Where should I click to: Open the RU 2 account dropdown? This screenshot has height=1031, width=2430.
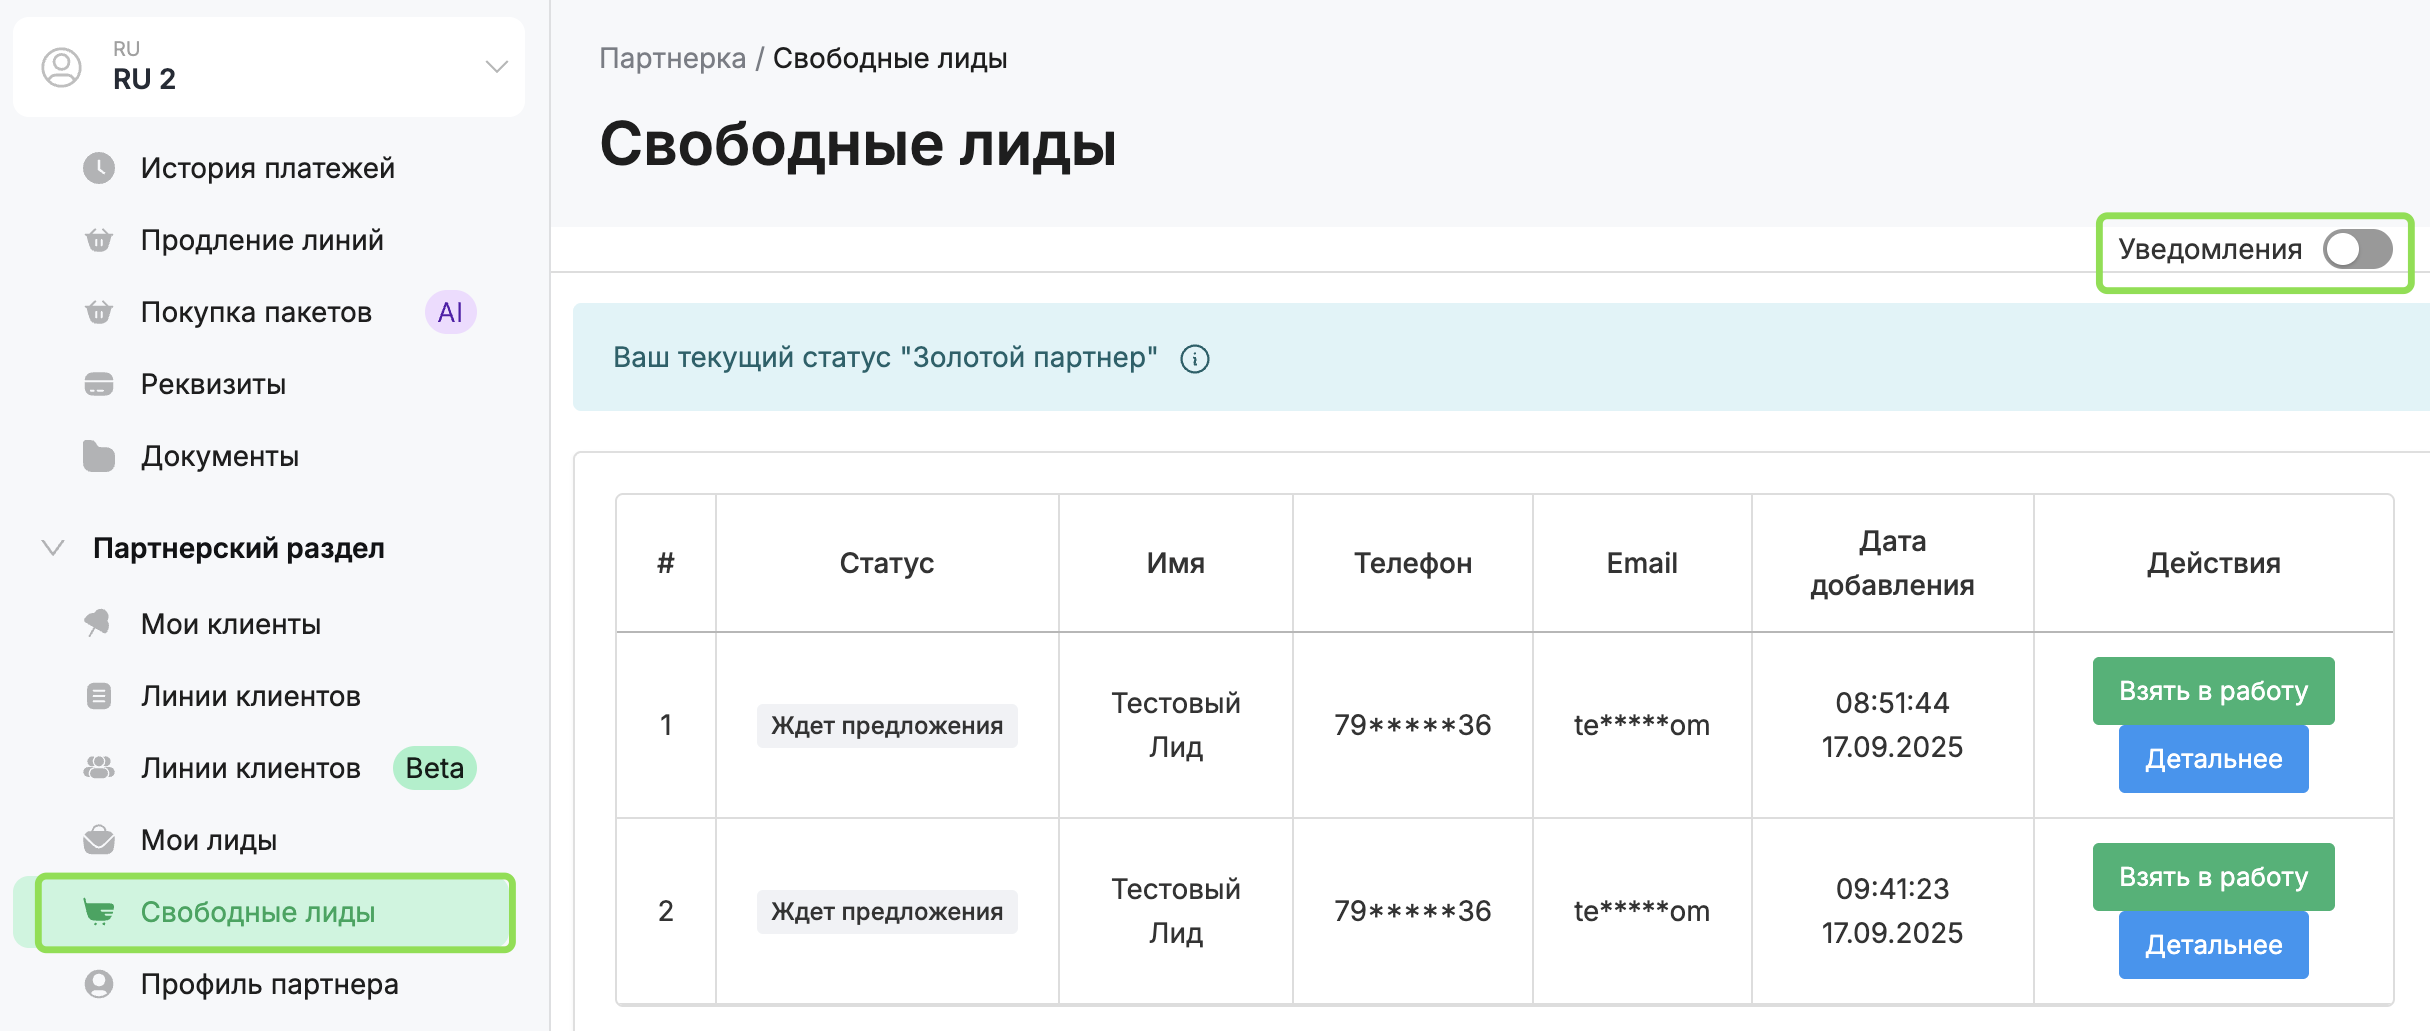(x=496, y=67)
